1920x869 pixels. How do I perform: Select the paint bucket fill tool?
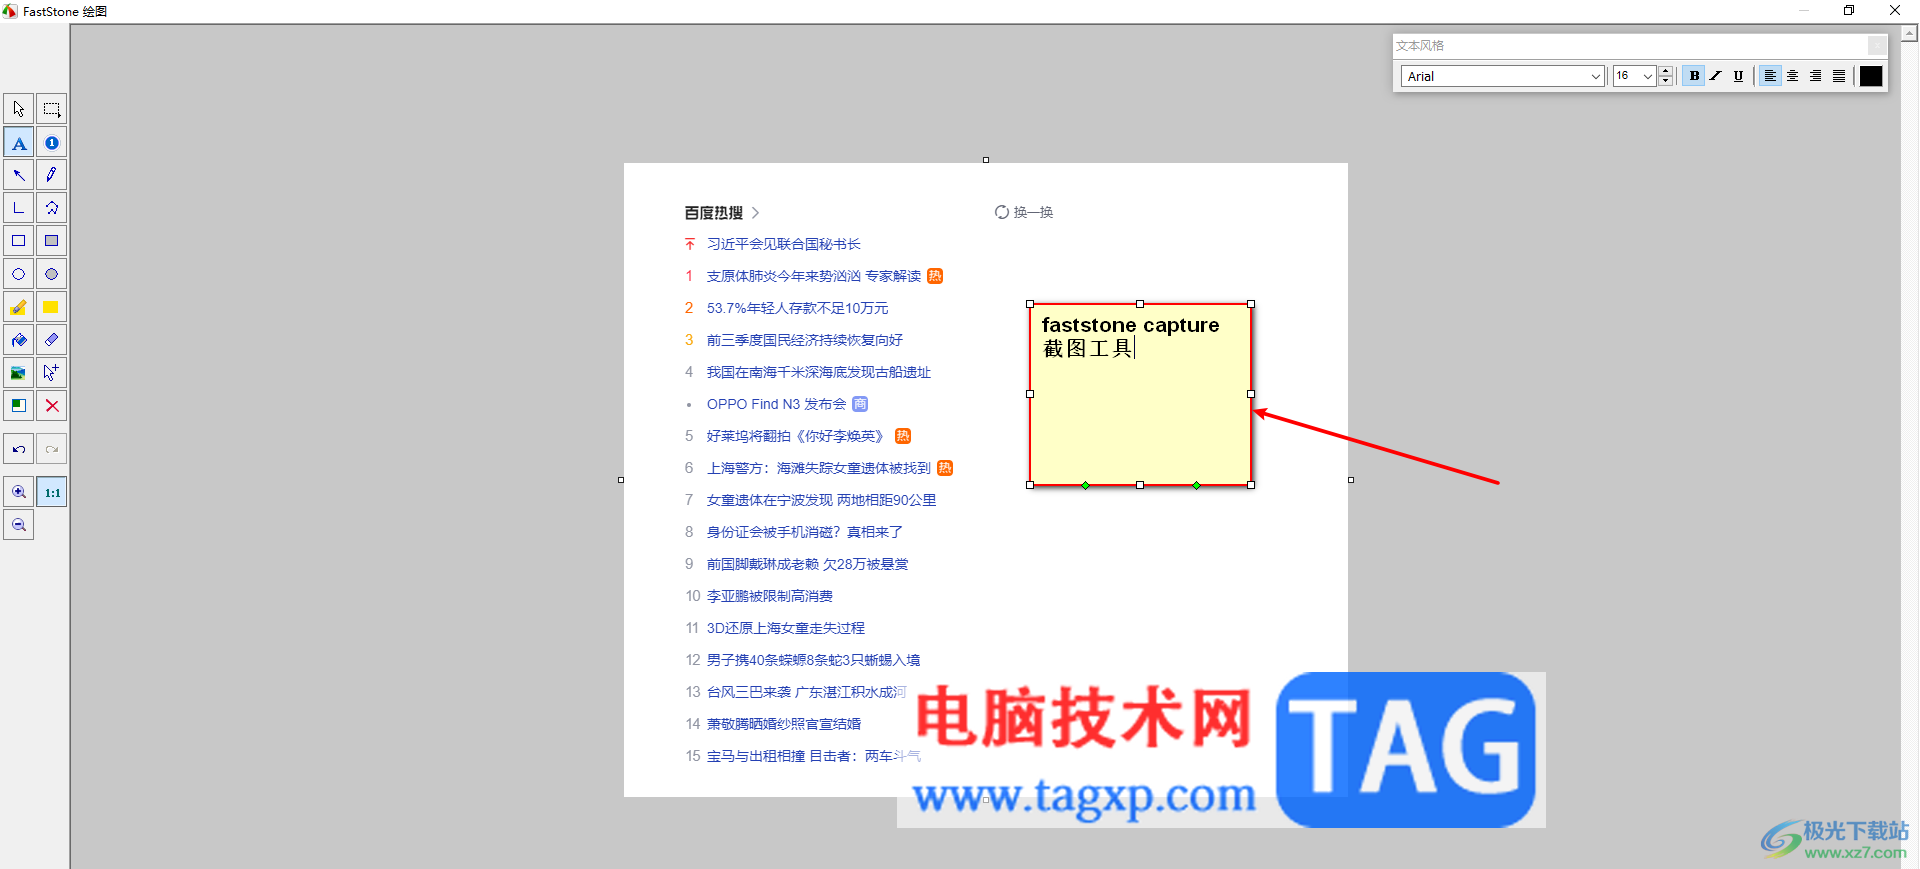click(x=19, y=340)
